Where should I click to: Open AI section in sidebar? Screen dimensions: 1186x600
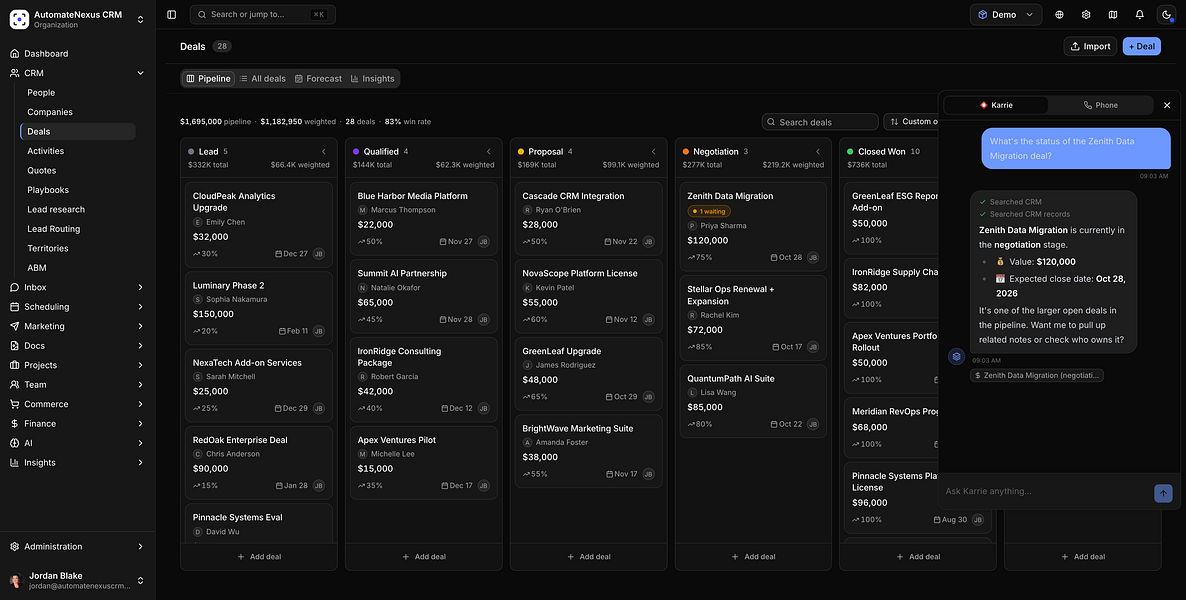pyautogui.click(x=77, y=443)
